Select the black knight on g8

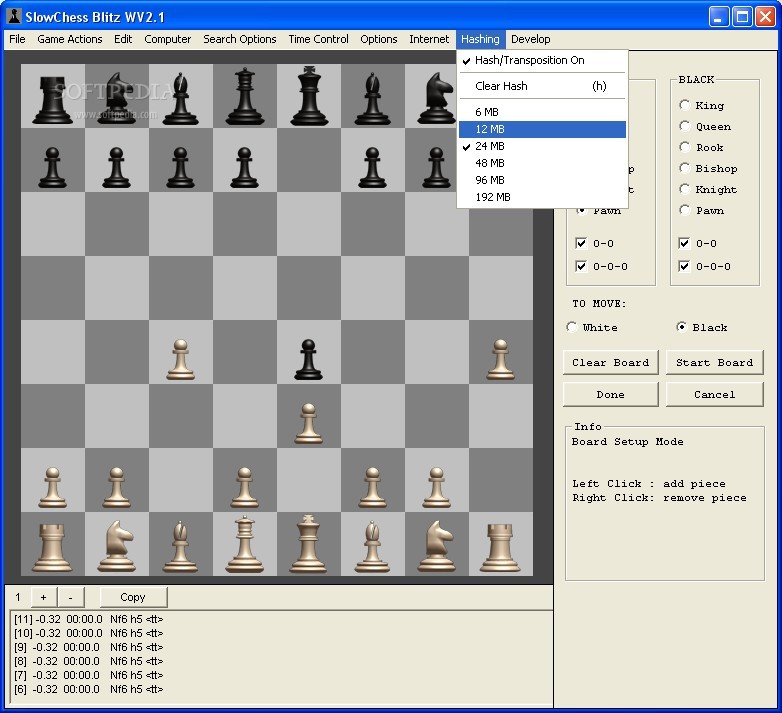point(437,98)
